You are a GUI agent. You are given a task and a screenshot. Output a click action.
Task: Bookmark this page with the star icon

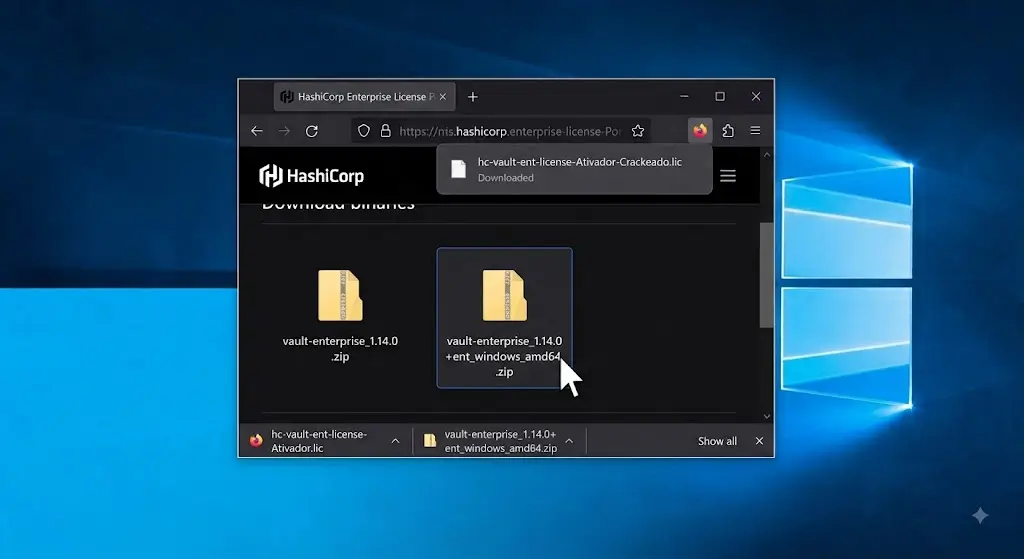pyautogui.click(x=638, y=131)
